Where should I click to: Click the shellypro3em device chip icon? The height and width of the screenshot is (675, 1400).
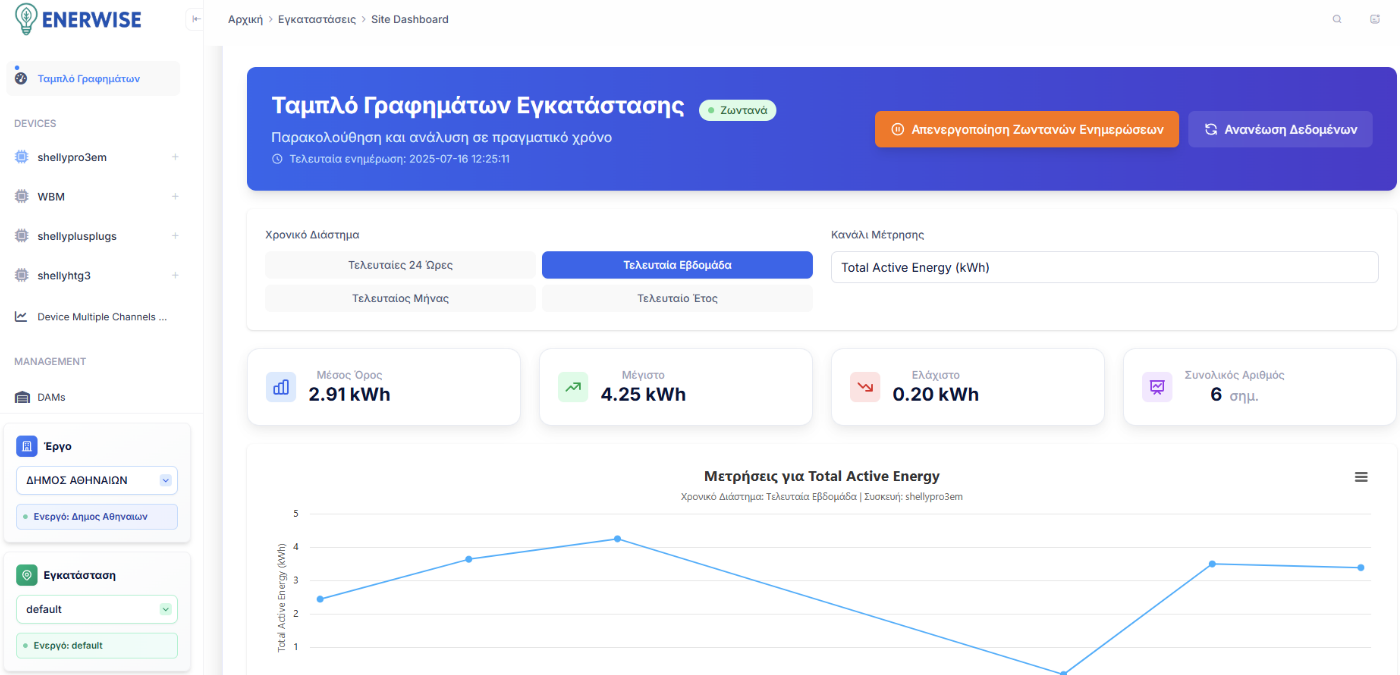21,158
